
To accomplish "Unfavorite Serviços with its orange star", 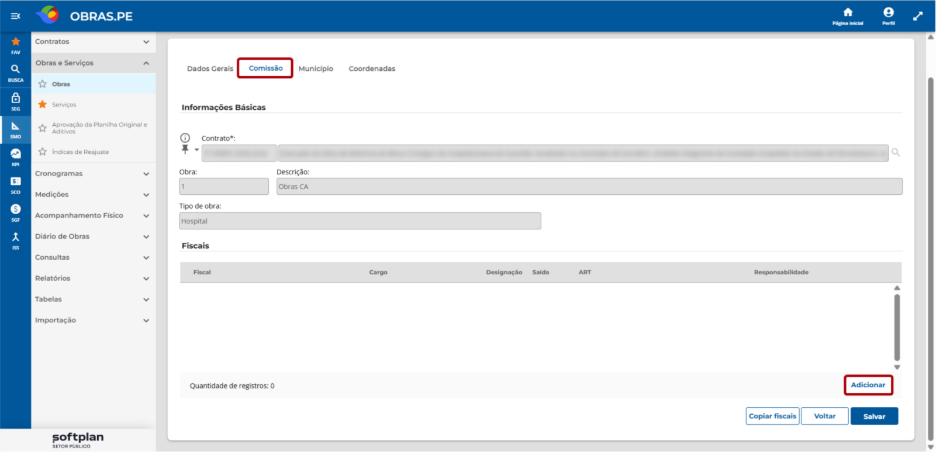I will coord(42,104).
